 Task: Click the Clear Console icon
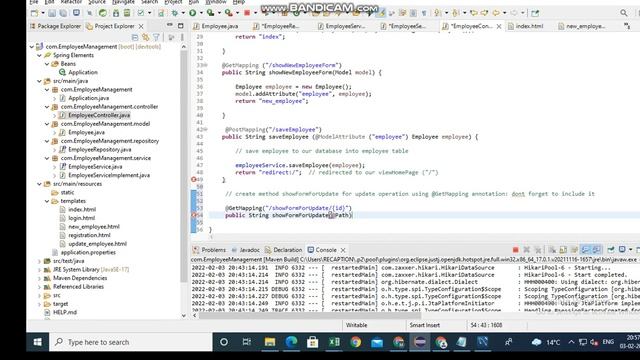(x=552, y=250)
